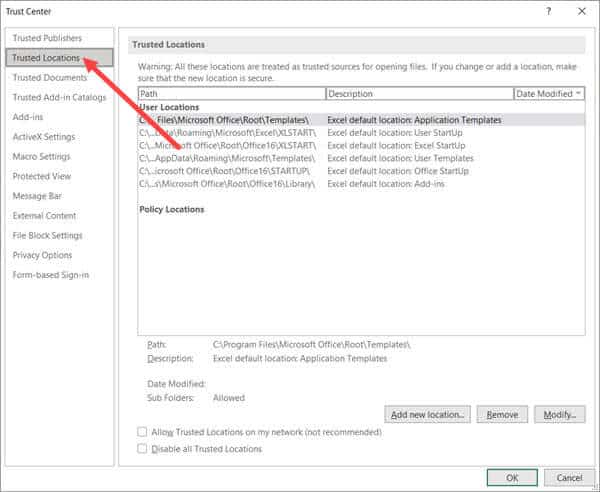
Task: Open ActiveX Settings category
Action: coord(43,137)
